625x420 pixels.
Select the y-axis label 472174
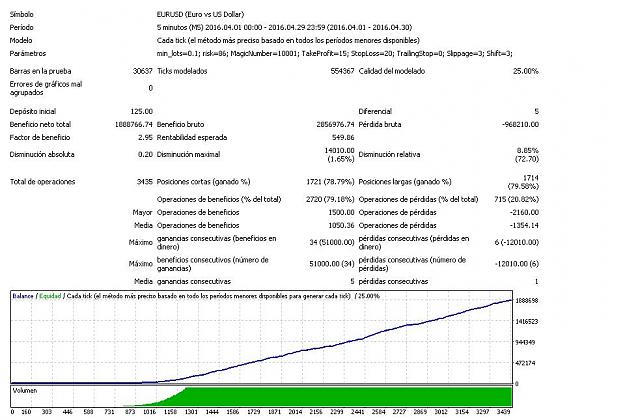[527, 363]
